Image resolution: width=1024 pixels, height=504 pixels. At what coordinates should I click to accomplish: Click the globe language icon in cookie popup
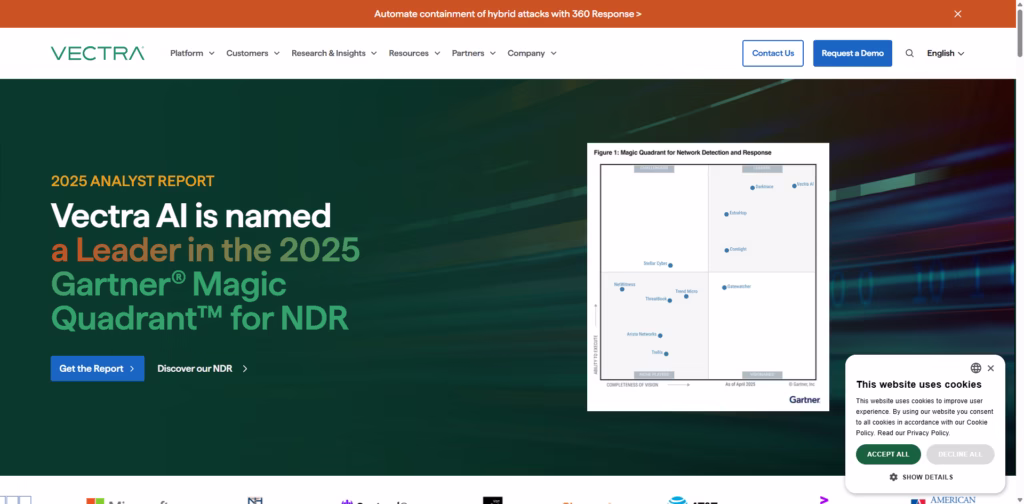[976, 368]
